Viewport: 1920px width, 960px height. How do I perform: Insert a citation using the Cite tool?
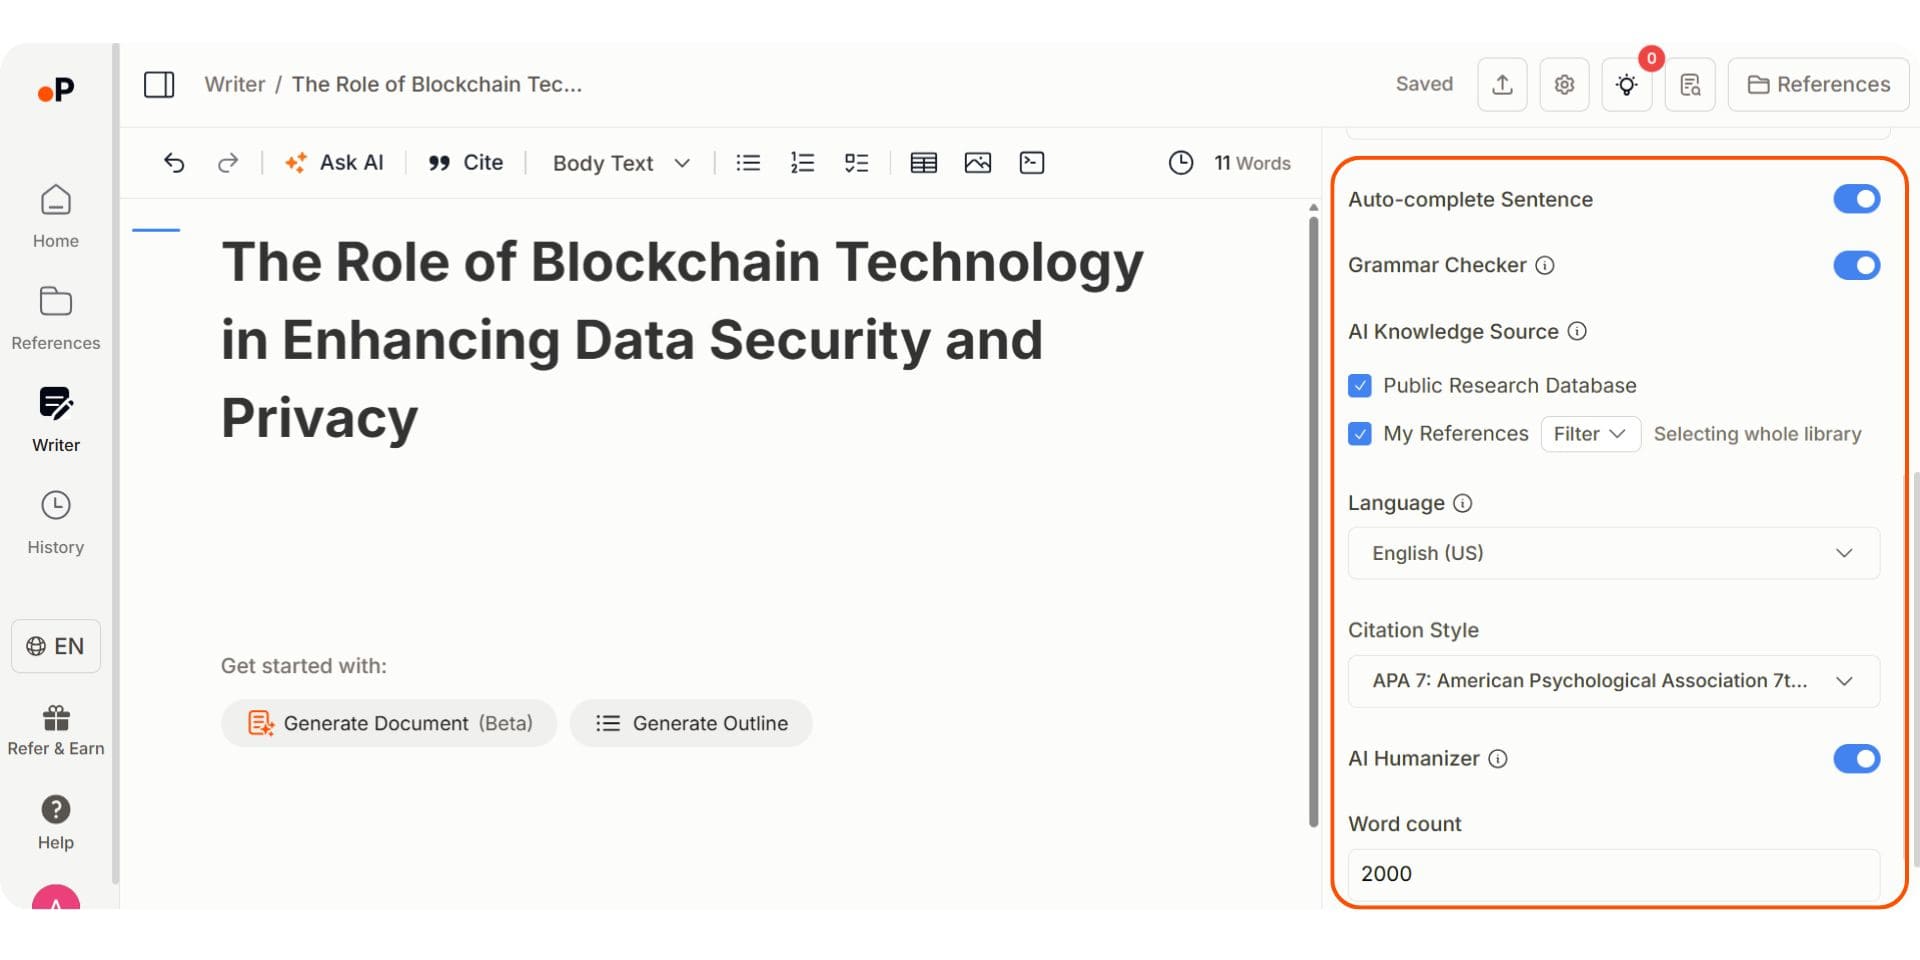tap(465, 162)
